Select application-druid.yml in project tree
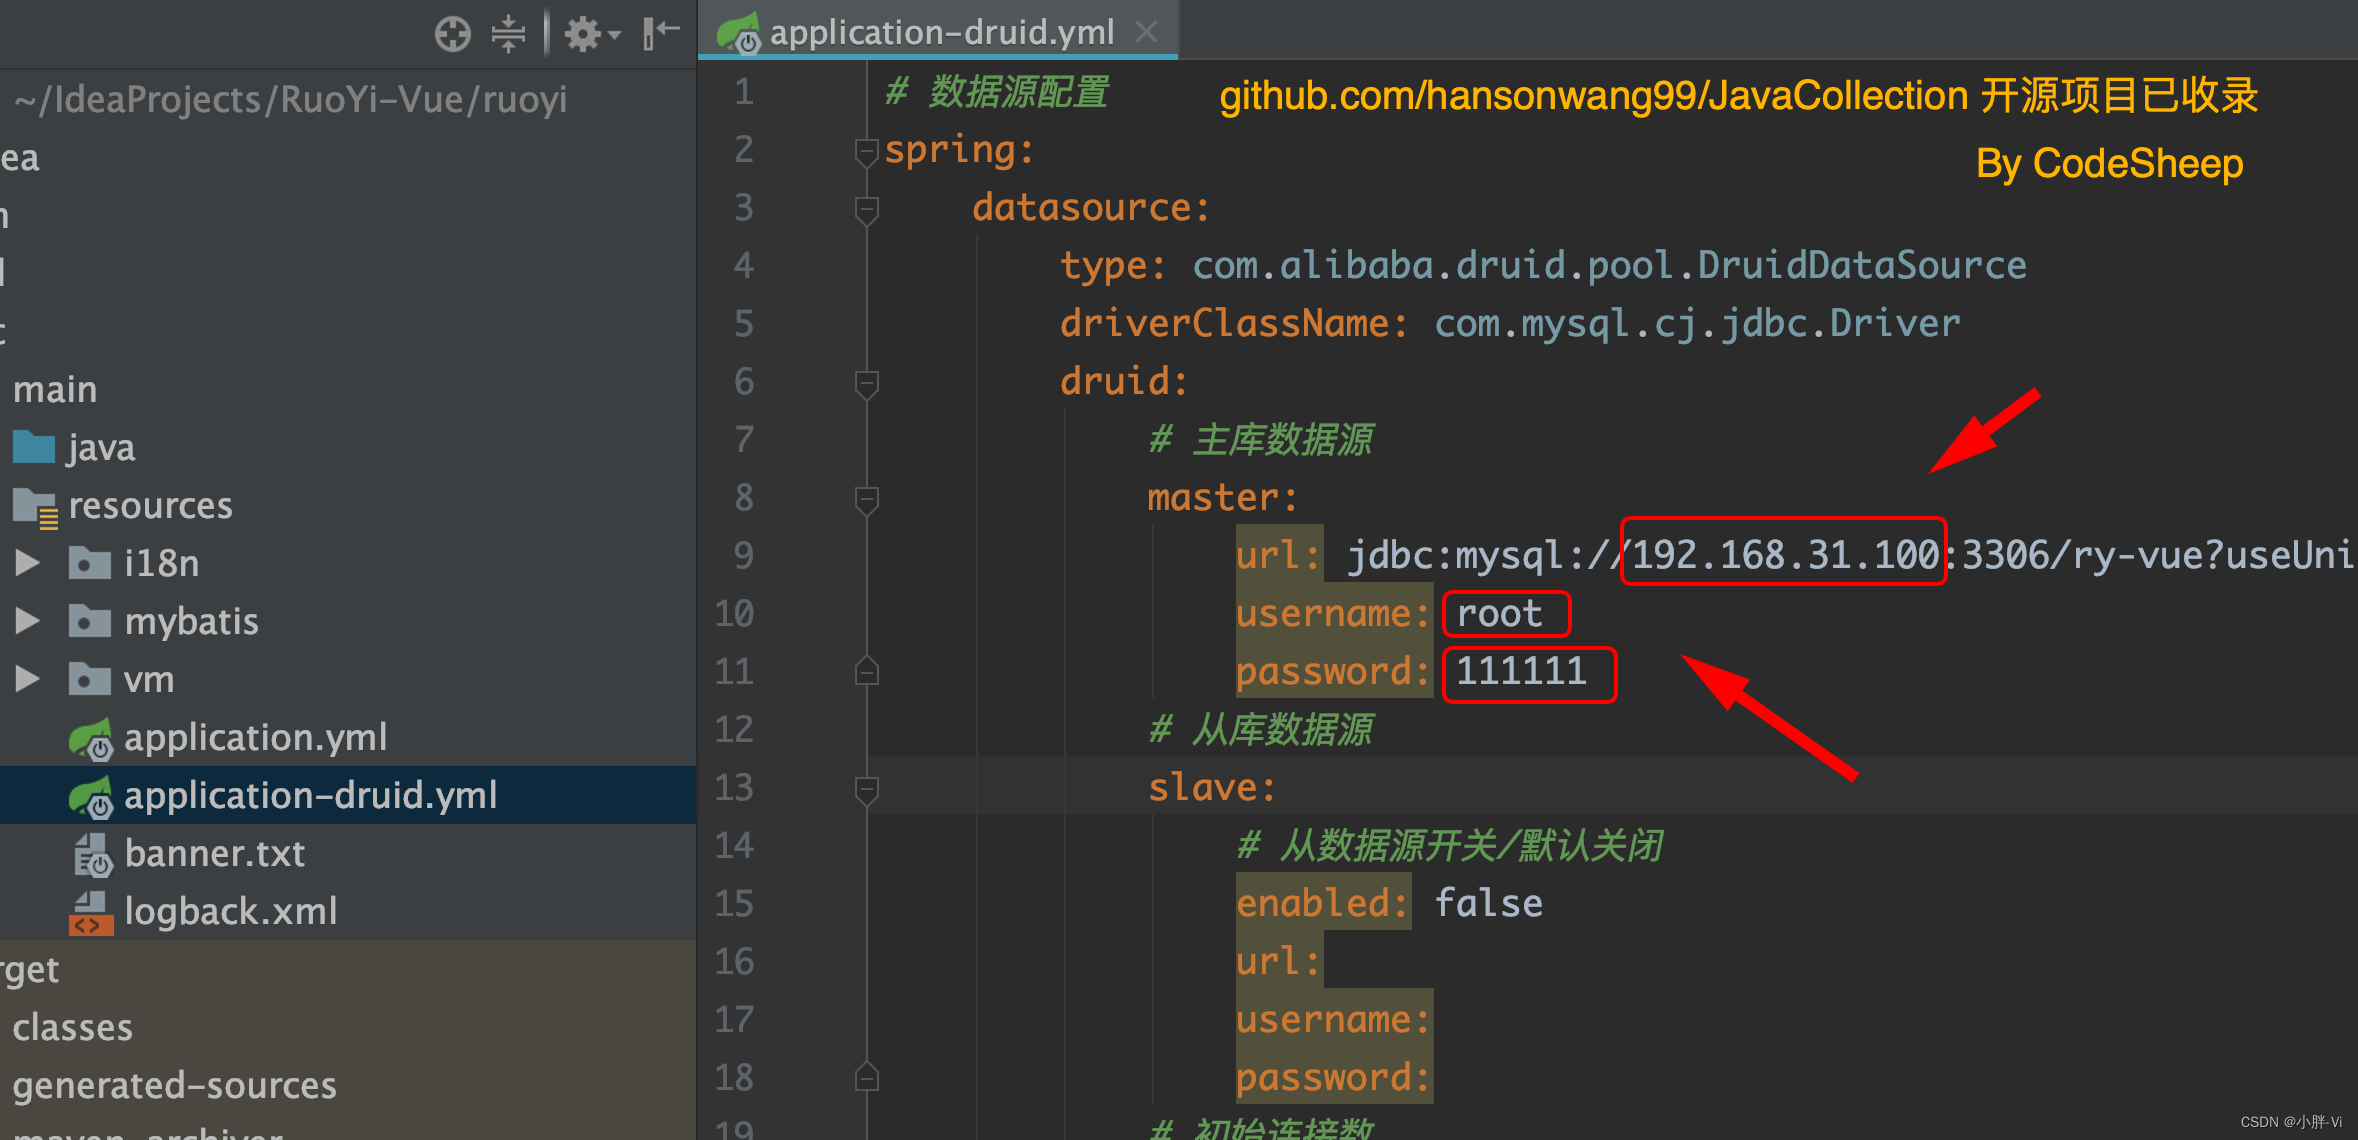 [x=310, y=795]
